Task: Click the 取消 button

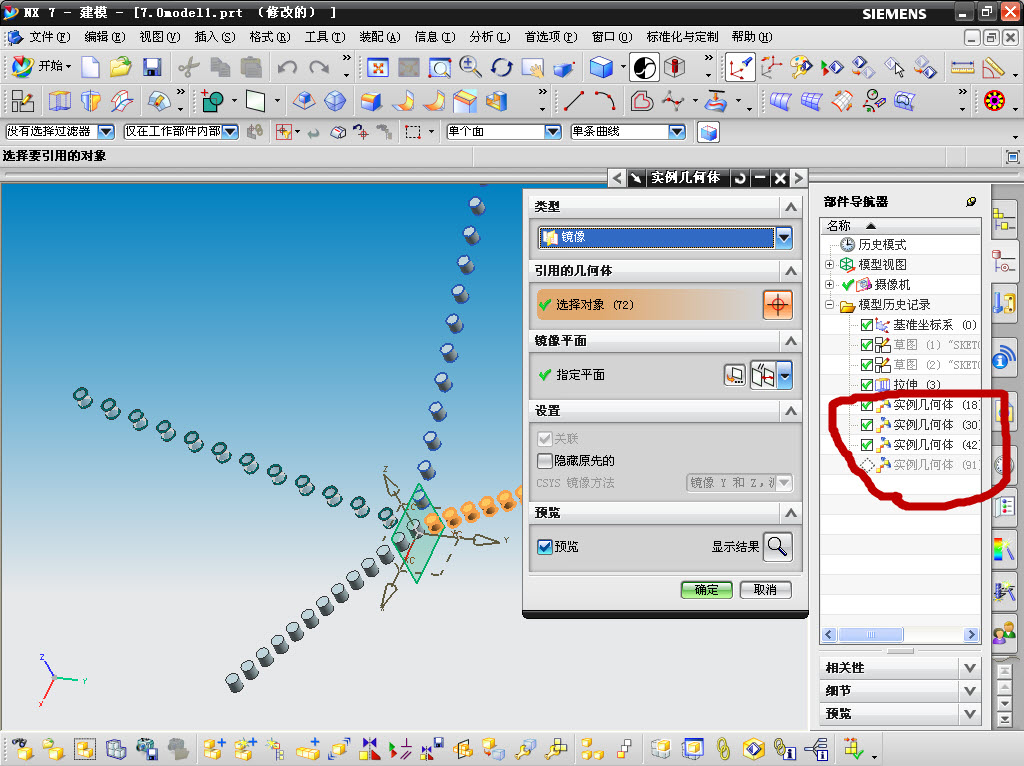Action: (x=765, y=590)
